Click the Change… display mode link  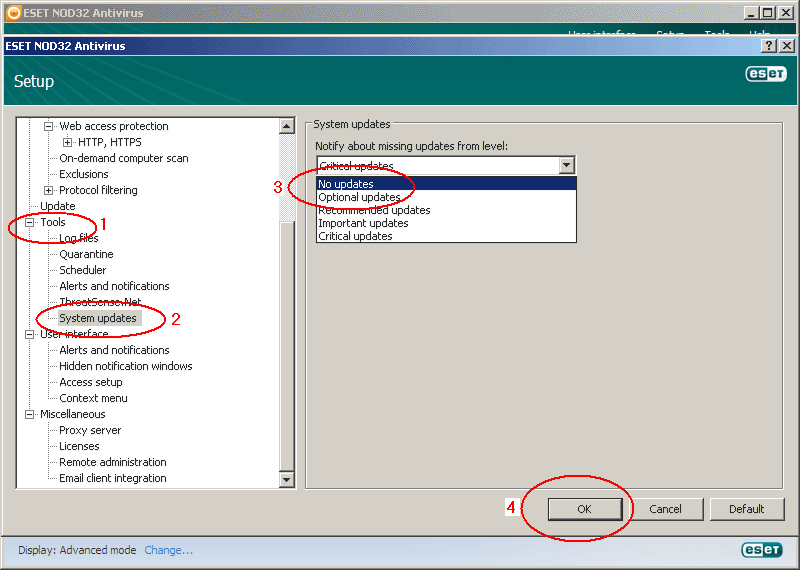tap(168, 550)
